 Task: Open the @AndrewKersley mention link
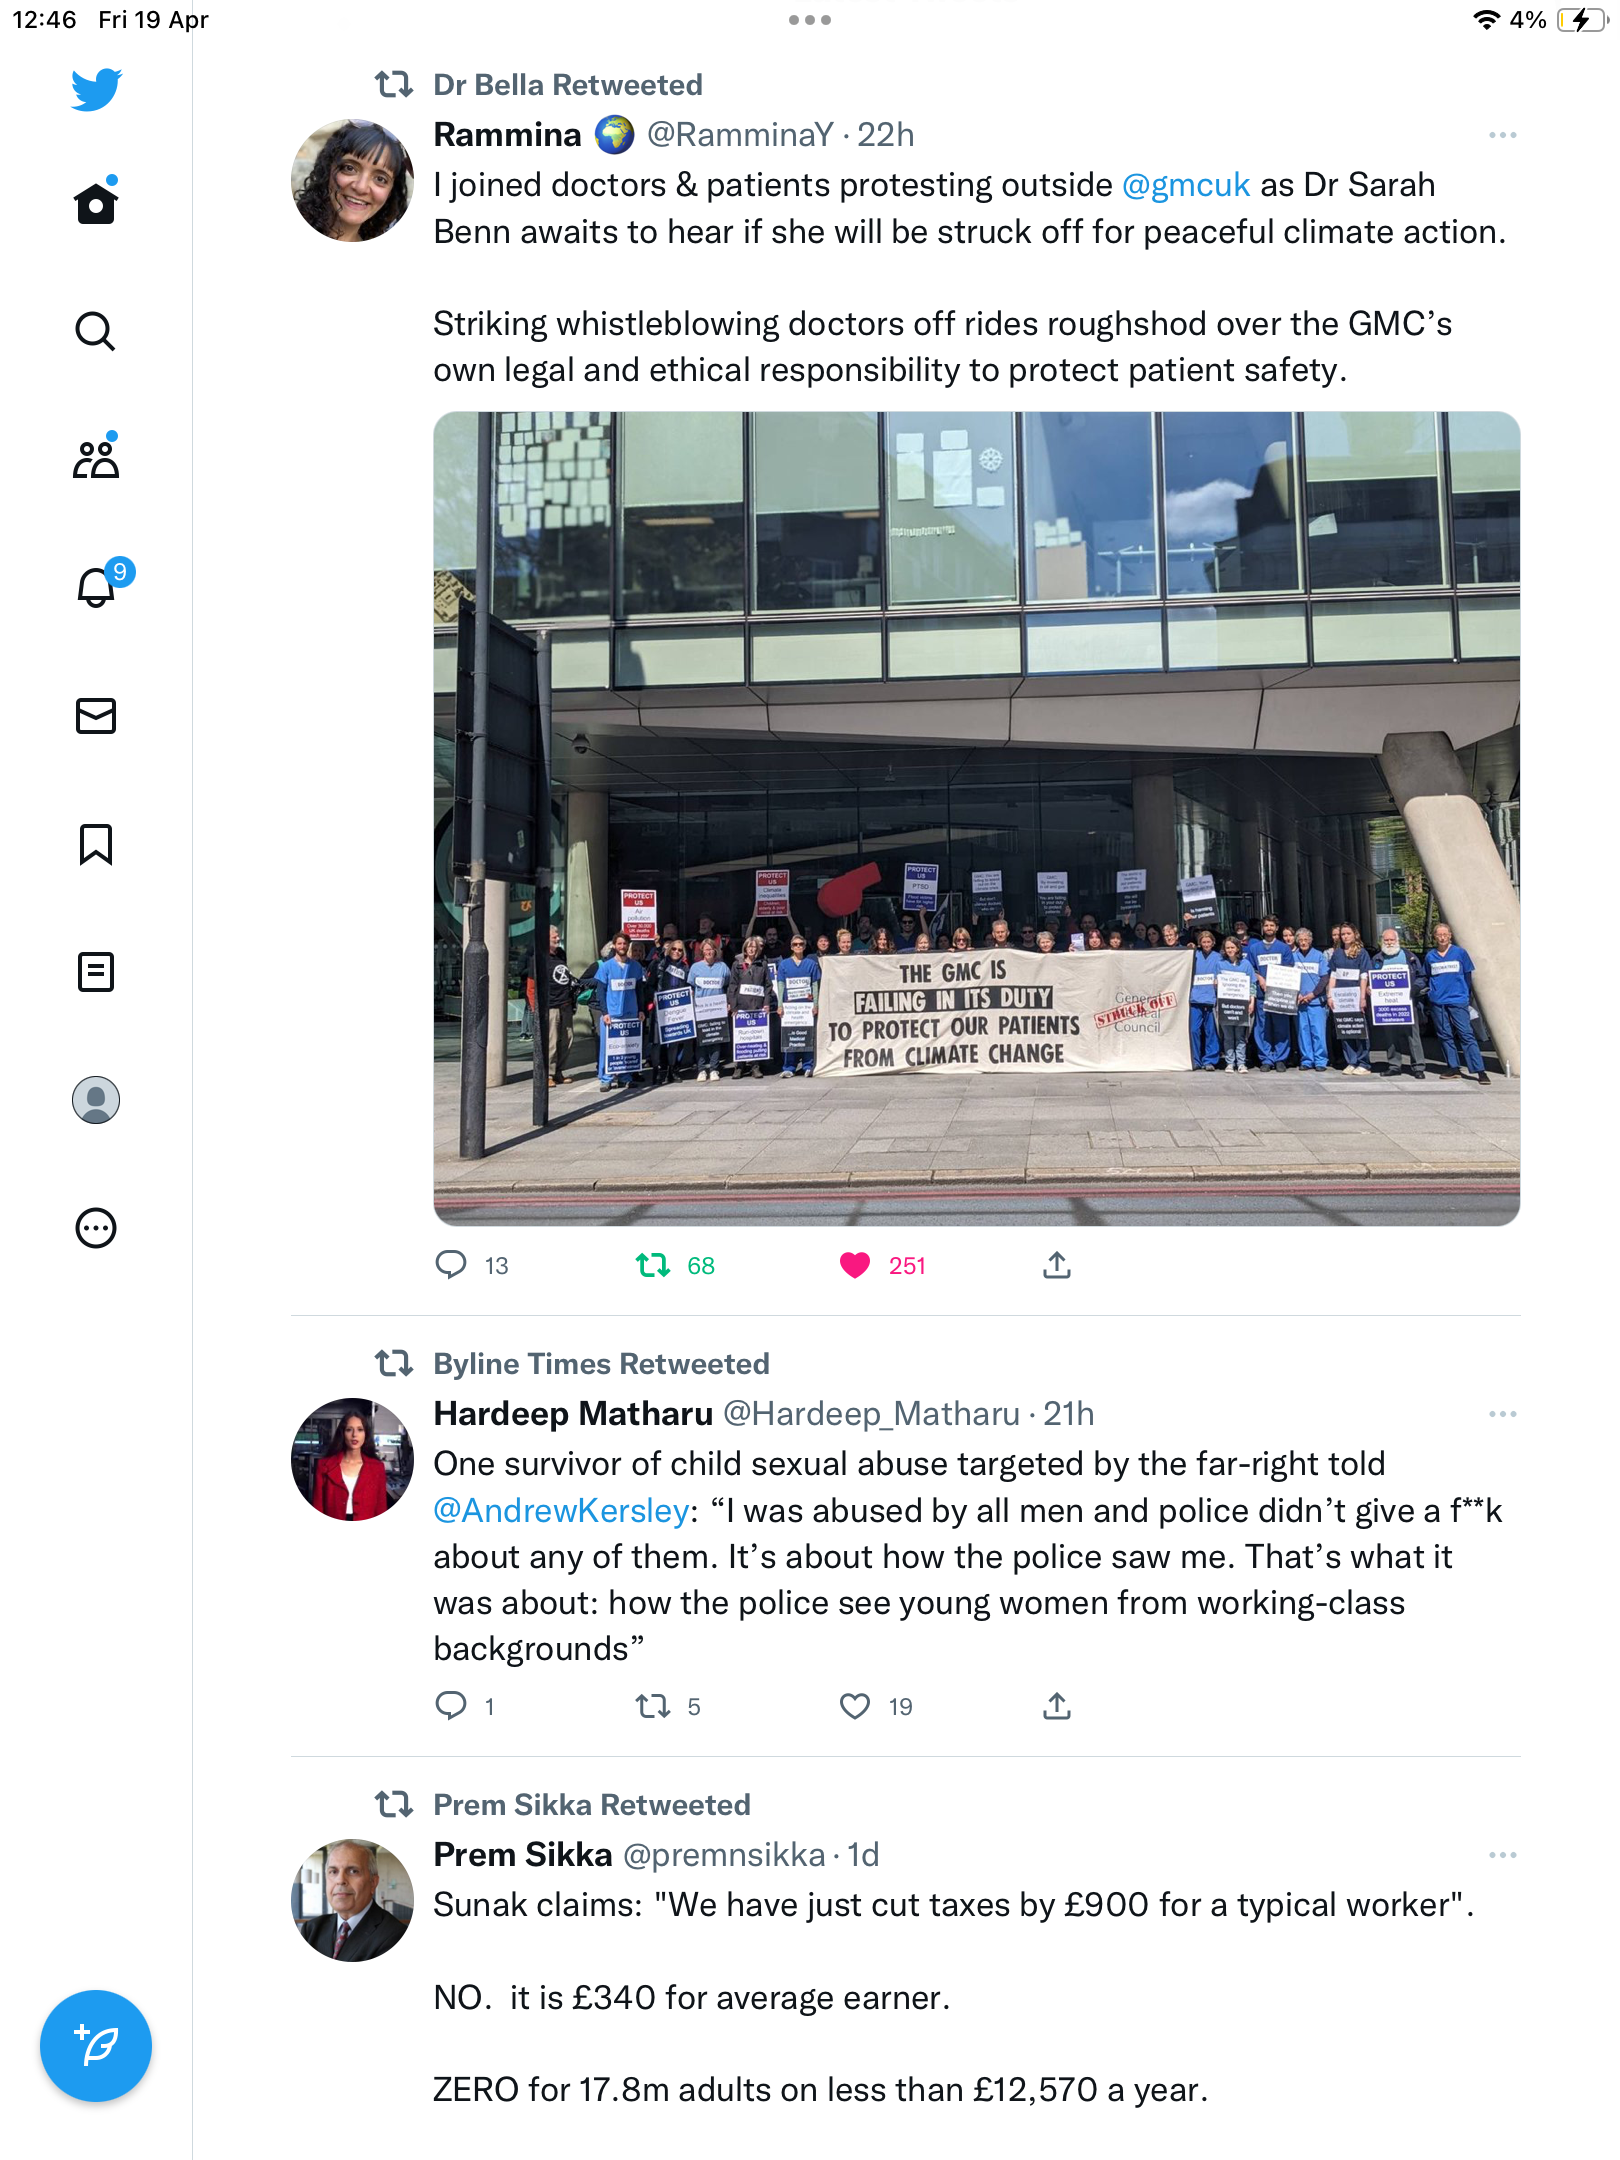(561, 1510)
